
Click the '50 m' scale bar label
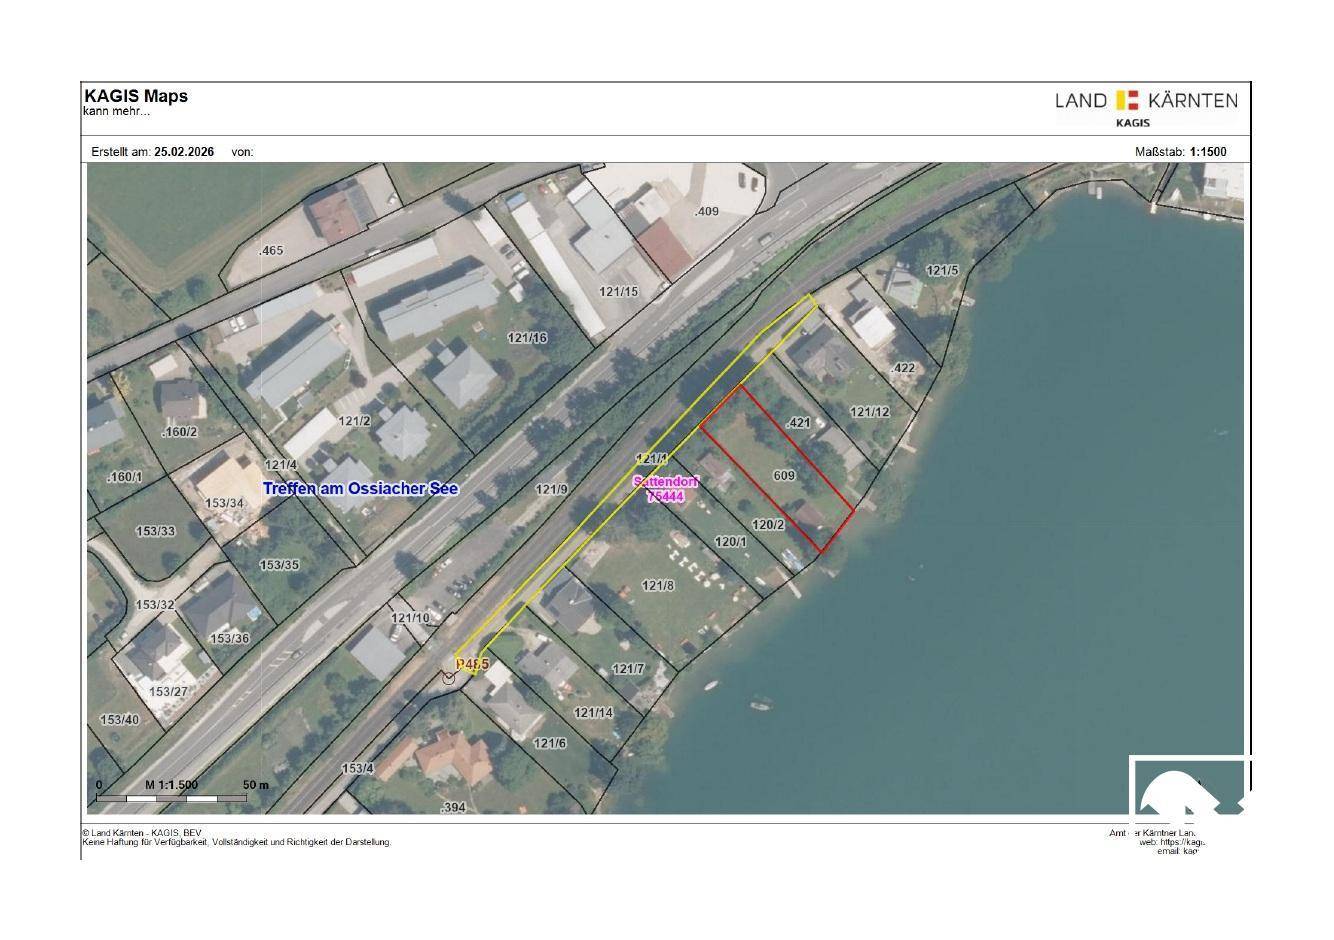[256, 785]
